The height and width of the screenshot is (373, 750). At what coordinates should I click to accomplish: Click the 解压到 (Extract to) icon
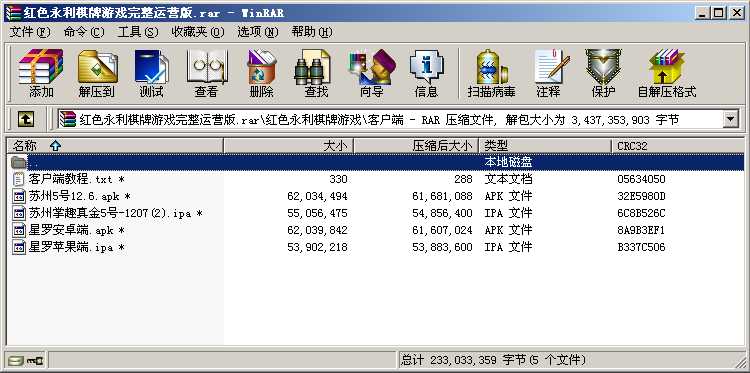(x=97, y=73)
